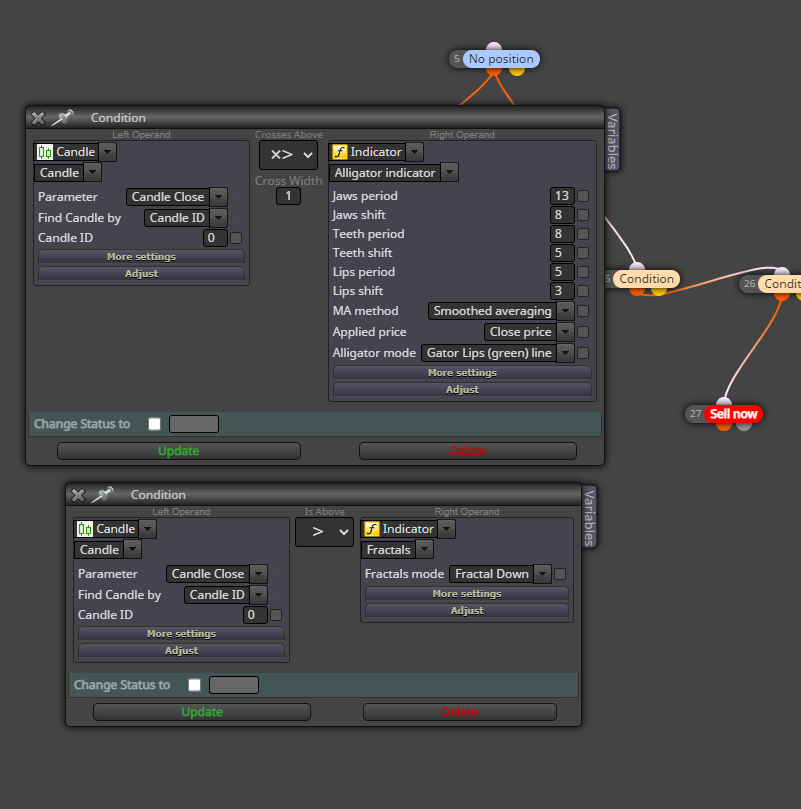Open Candle subtype dropdown in upper panel

tap(92, 173)
